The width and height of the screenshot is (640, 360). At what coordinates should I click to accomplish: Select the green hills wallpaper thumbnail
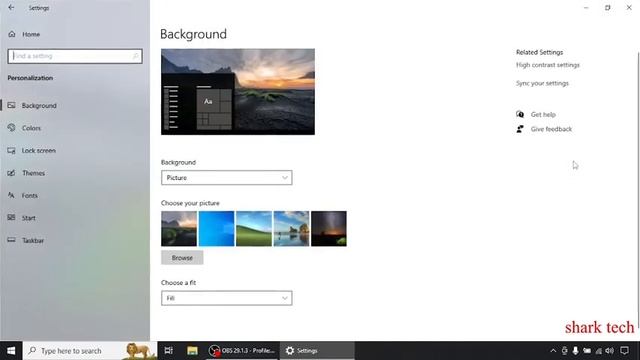(x=254, y=229)
